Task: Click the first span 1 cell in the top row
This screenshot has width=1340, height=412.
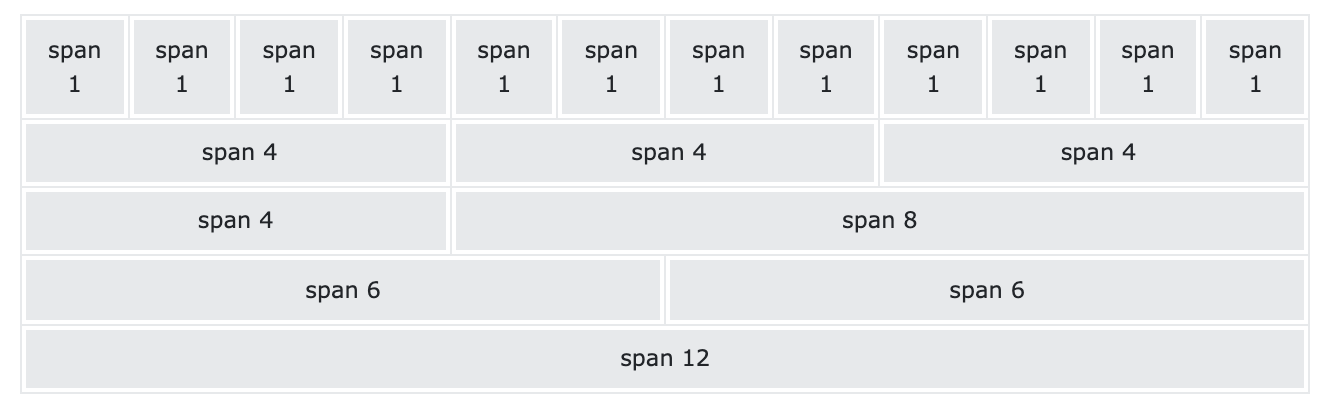Action: coord(74,67)
